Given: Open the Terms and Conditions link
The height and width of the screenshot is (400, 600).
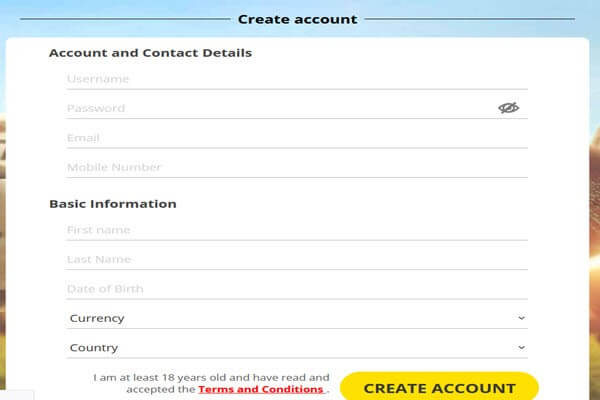Looking at the screenshot, I should point(260,389).
